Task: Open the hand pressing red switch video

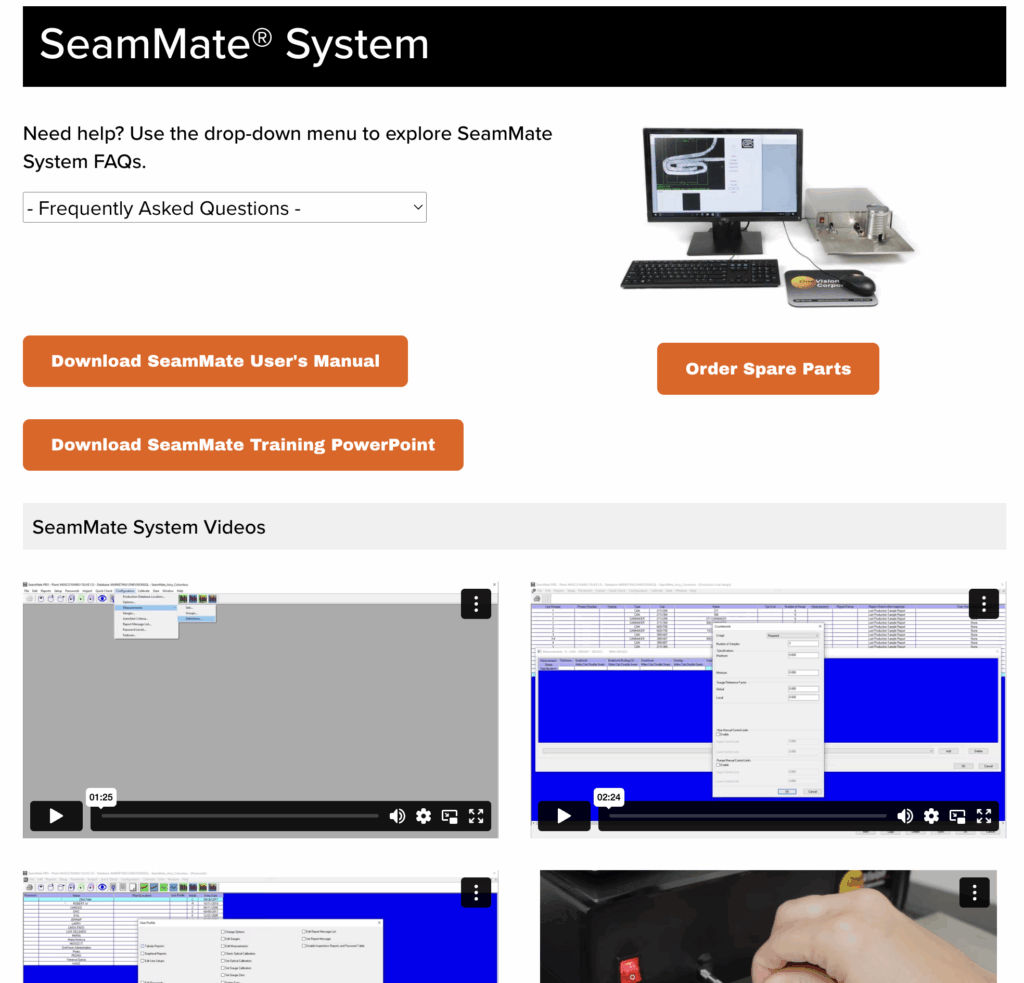Action: 768,927
